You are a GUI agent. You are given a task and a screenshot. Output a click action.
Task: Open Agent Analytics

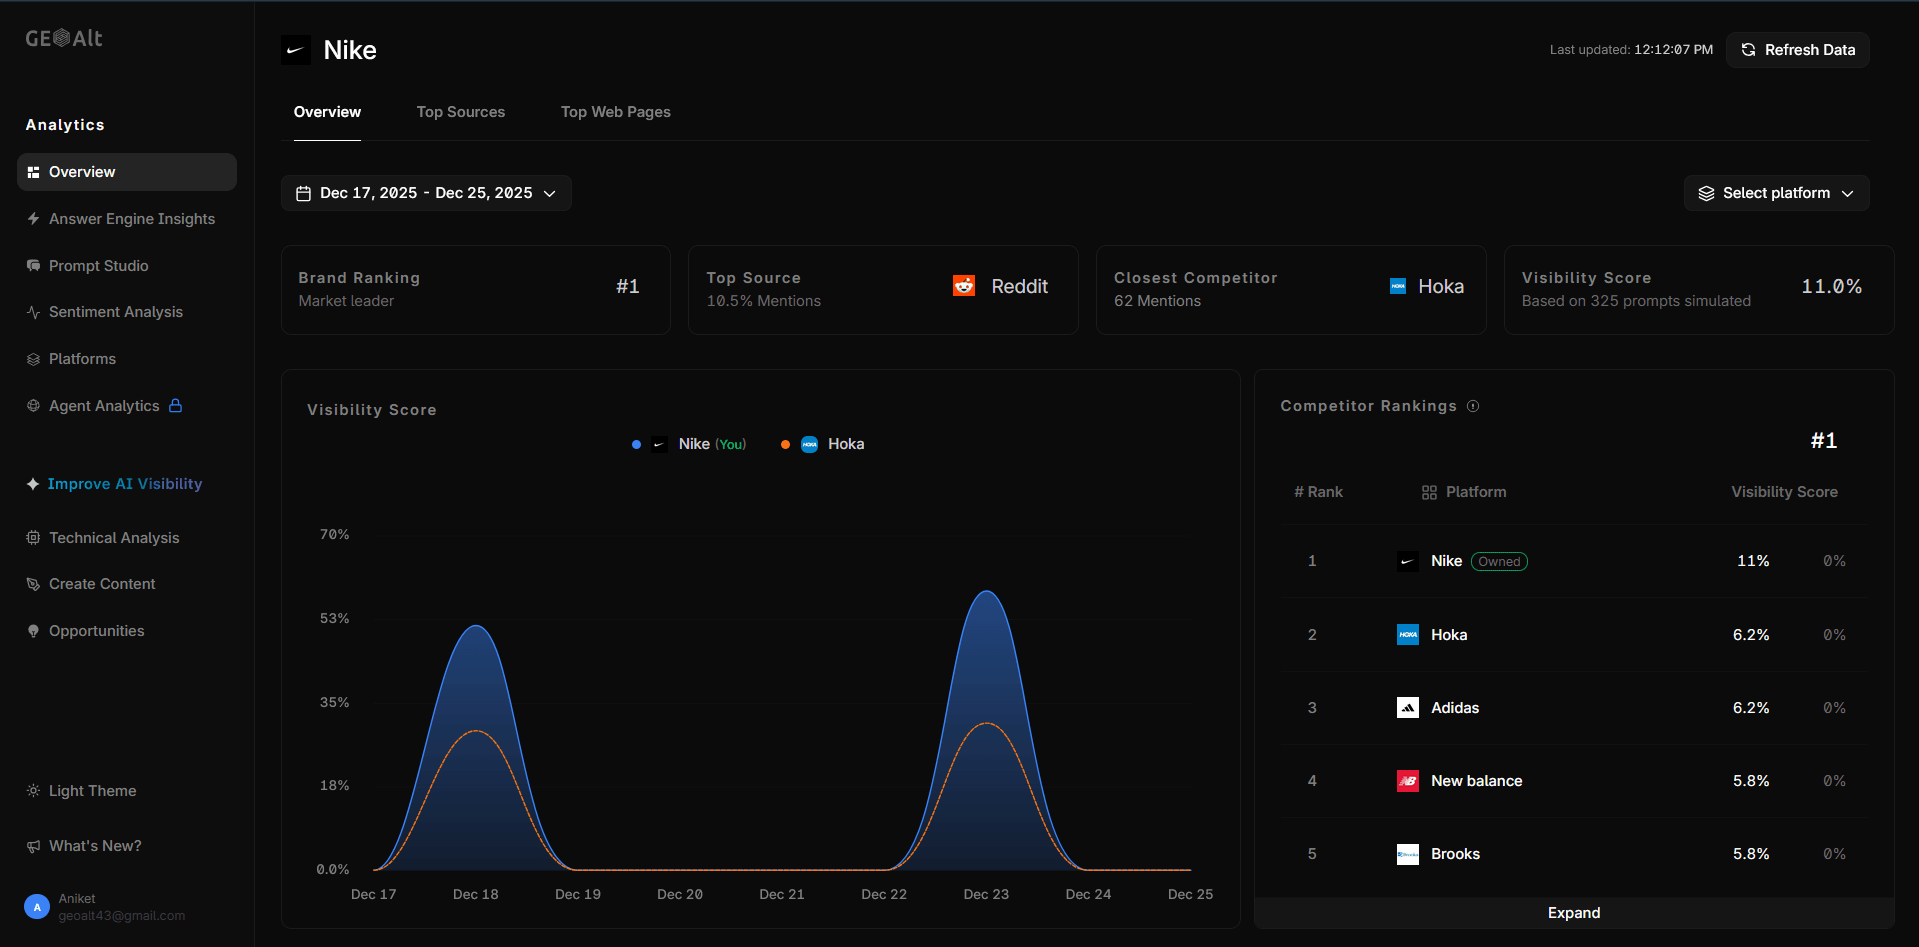127,406
